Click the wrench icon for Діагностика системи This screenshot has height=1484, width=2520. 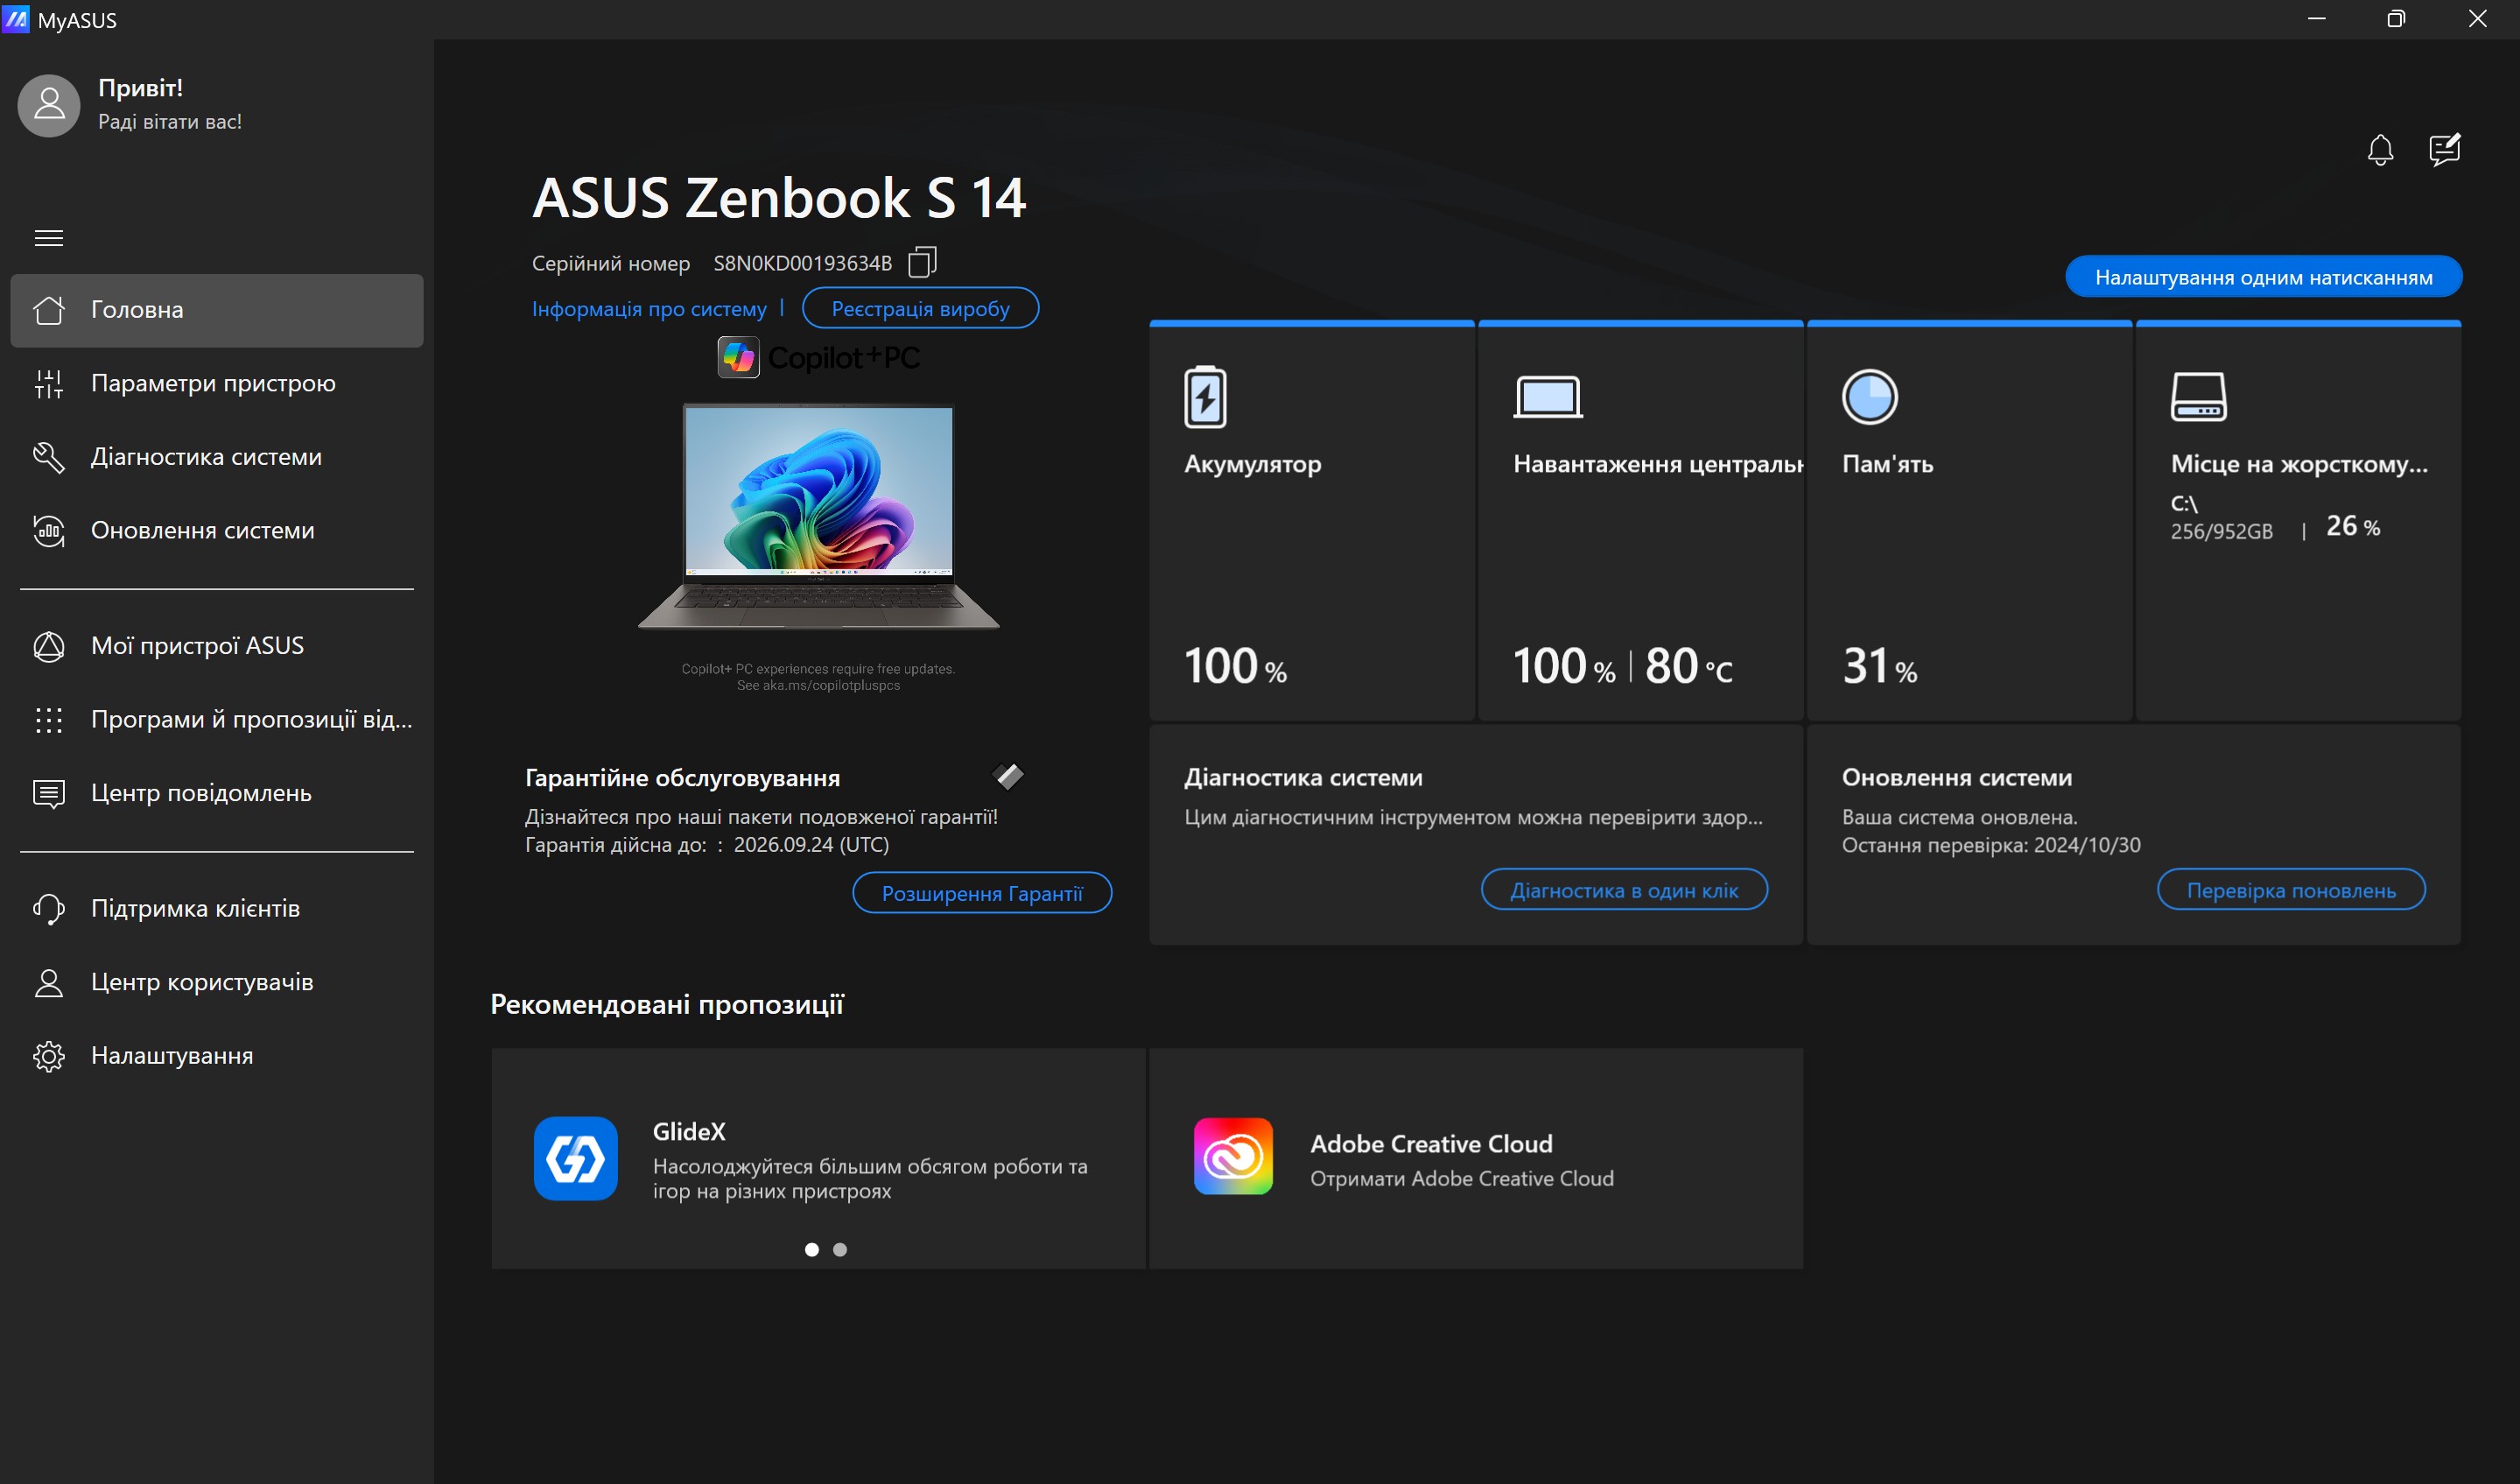[x=49, y=457]
